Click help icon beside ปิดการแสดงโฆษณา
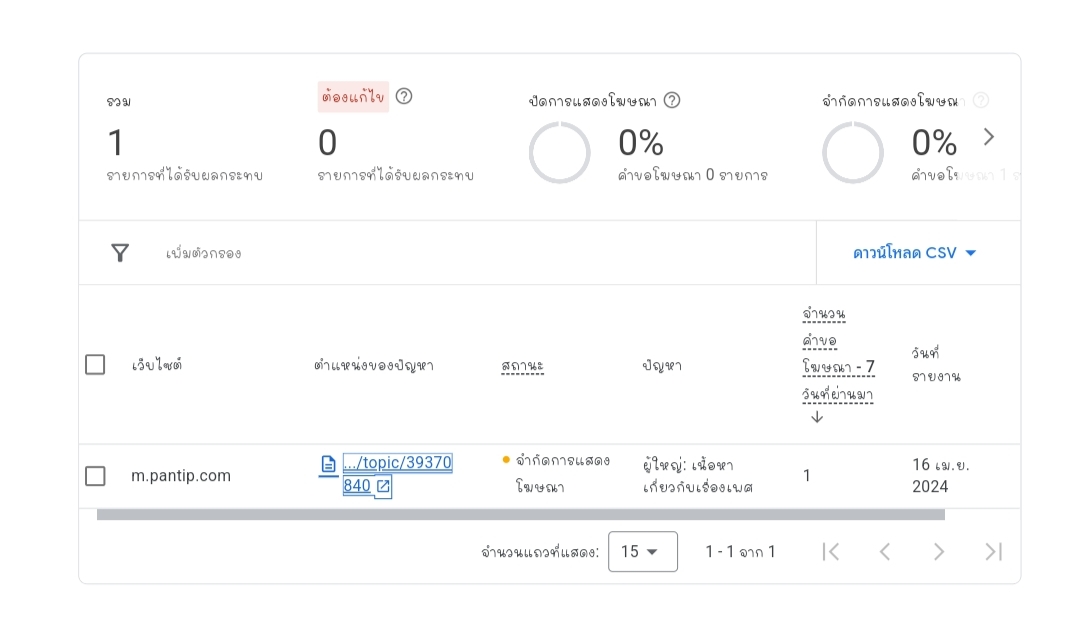This screenshot has width=1080, height=620. pyautogui.click(x=672, y=101)
